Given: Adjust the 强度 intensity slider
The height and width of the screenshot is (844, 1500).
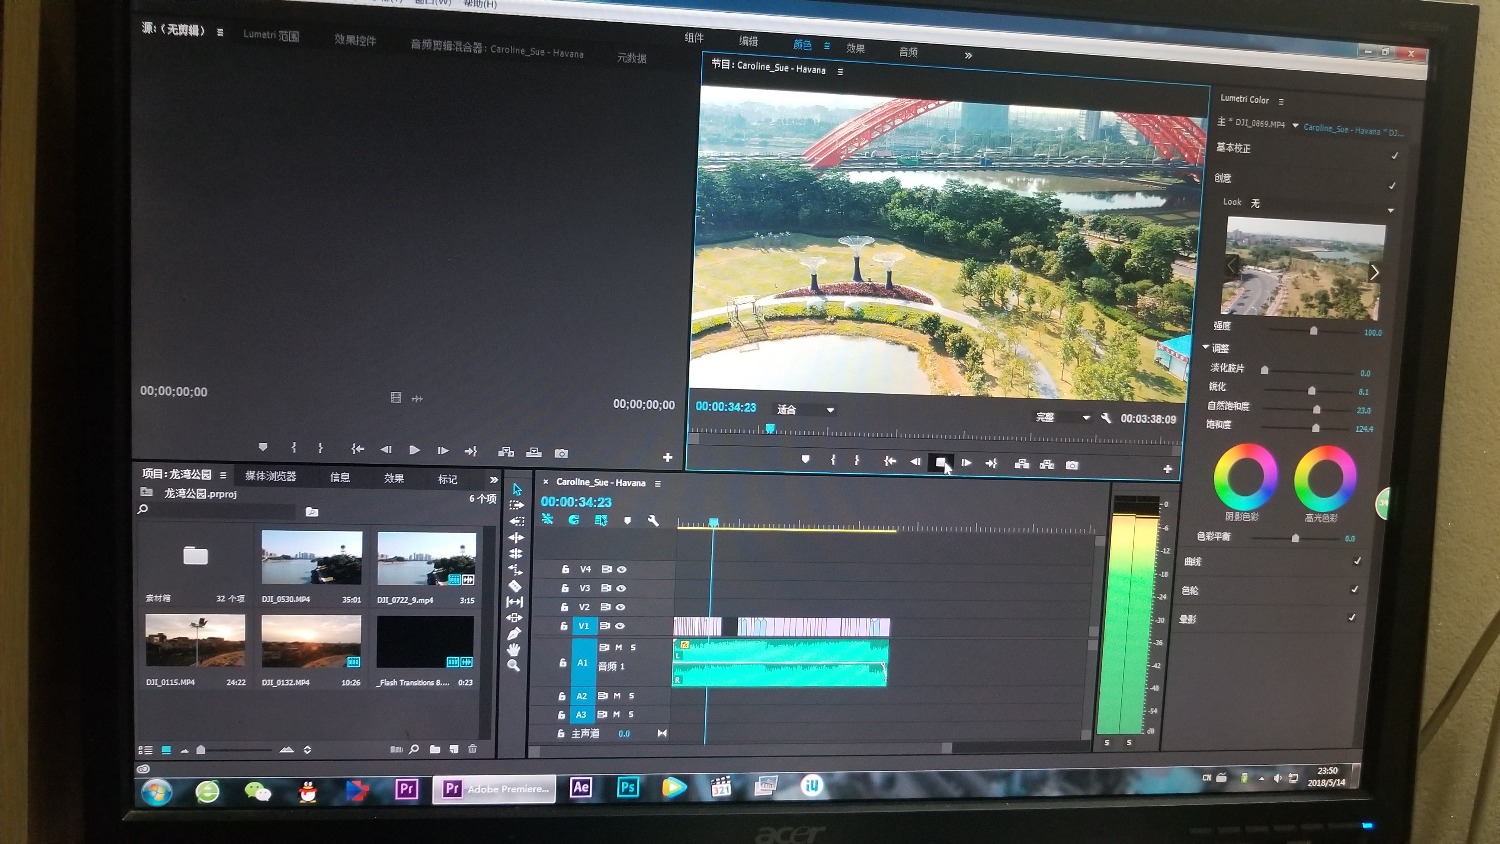Looking at the screenshot, I should point(1313,330).
